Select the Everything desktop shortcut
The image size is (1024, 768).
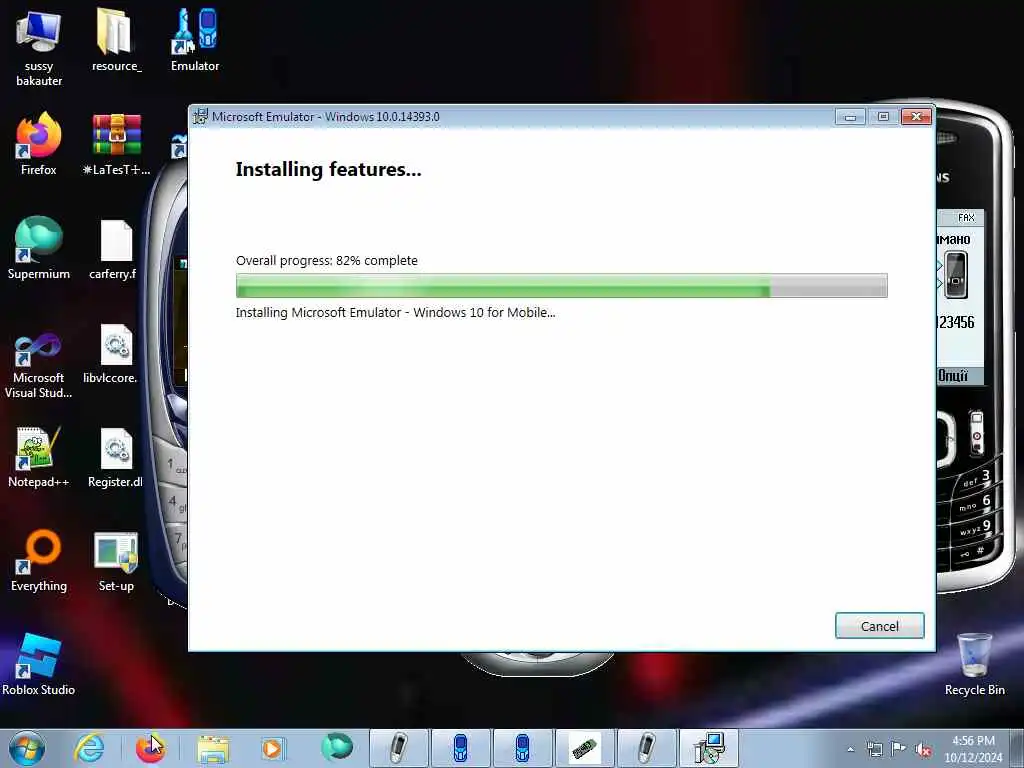[39, 560]
